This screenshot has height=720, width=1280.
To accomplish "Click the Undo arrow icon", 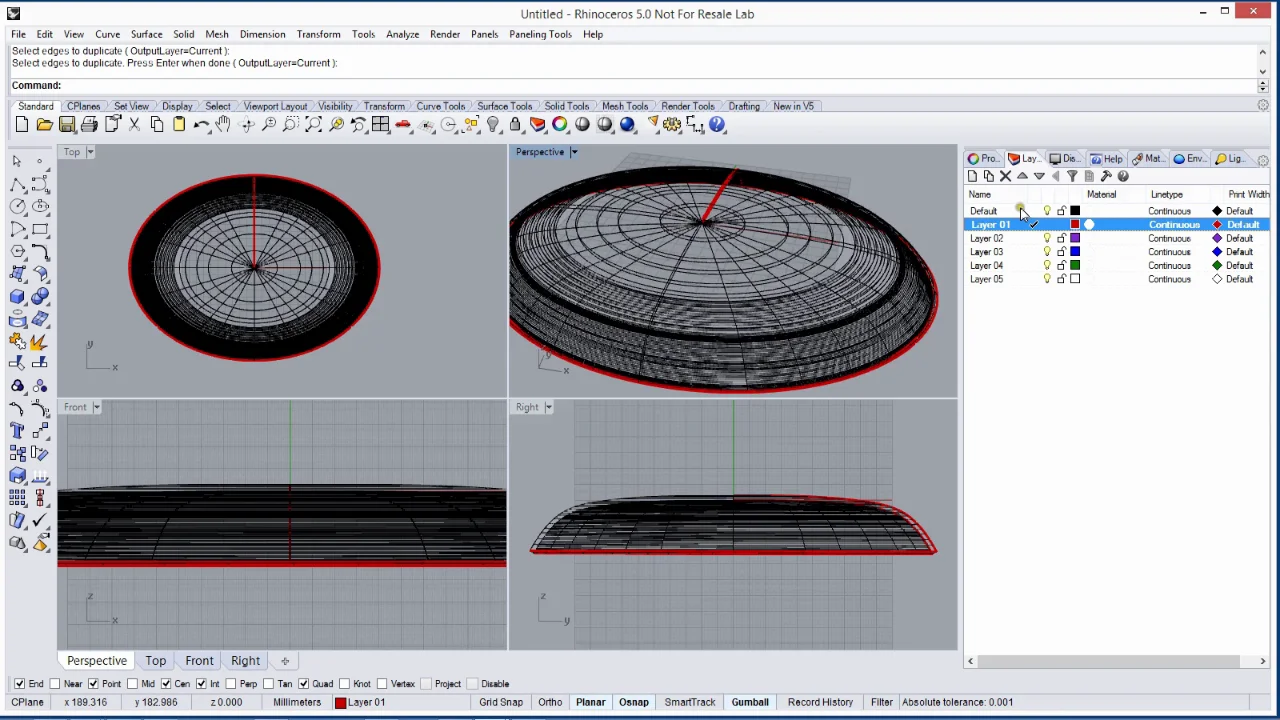I will [x=201, y=125].
